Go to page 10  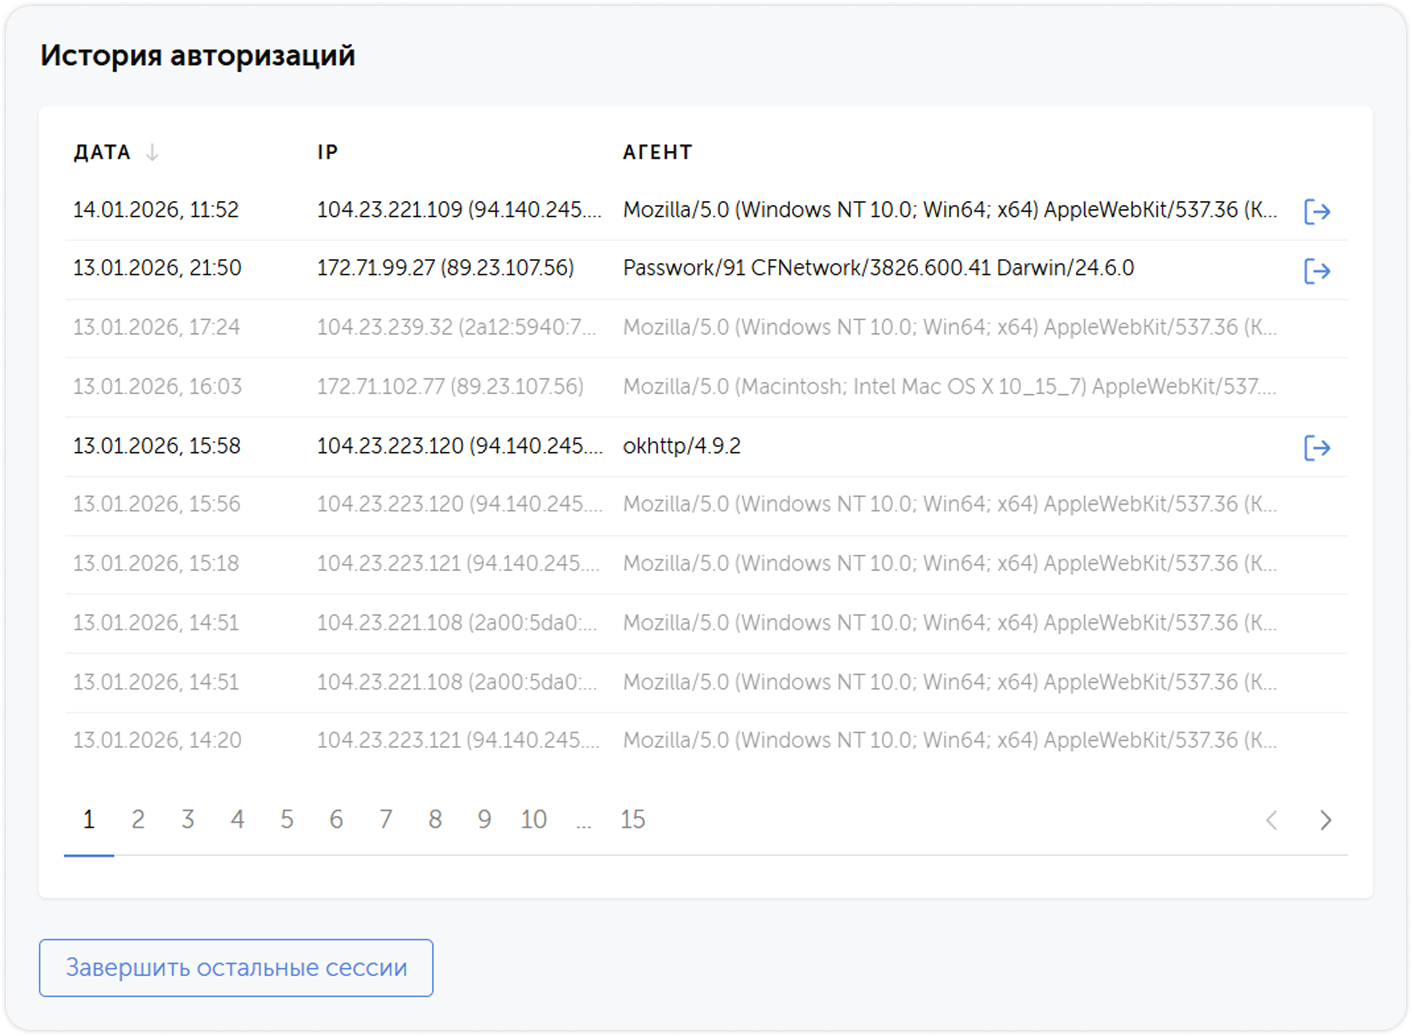tap(533, 819)
